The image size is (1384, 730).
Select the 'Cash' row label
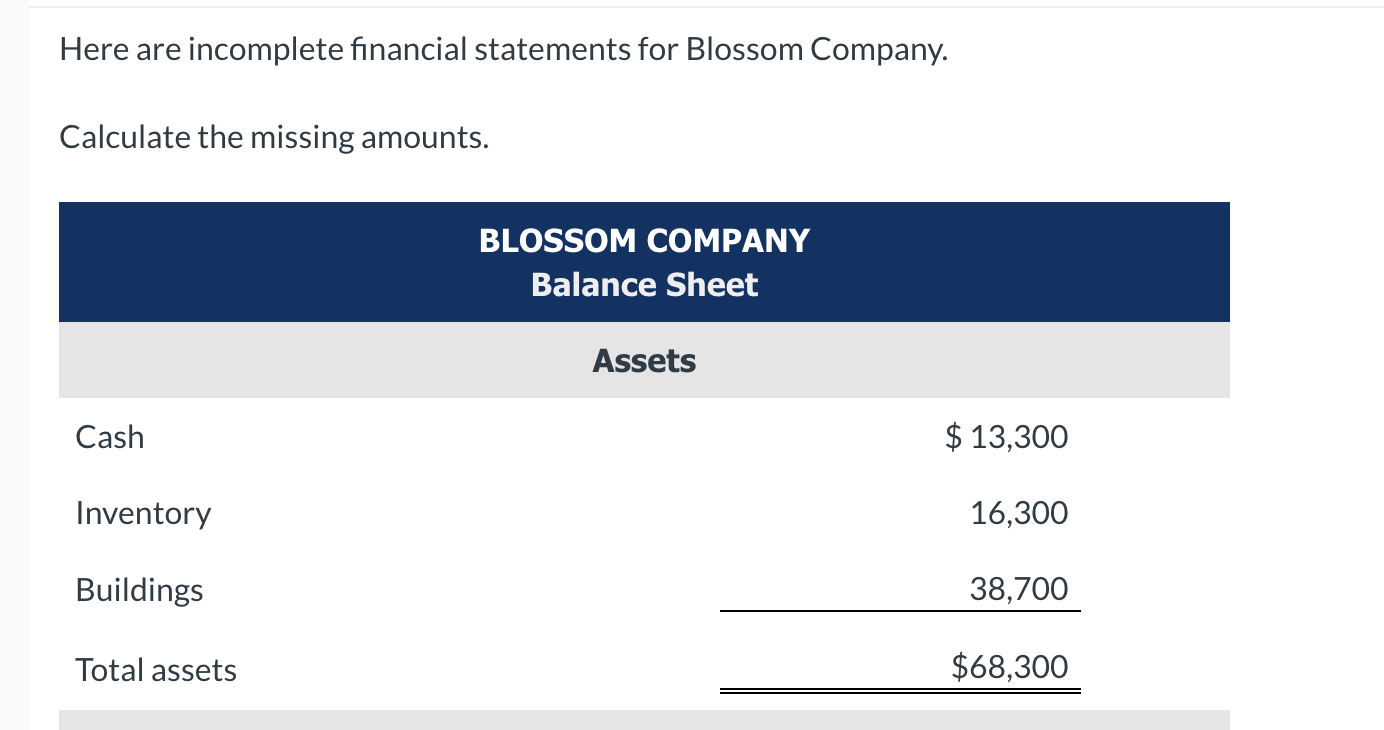pos(110,437)
